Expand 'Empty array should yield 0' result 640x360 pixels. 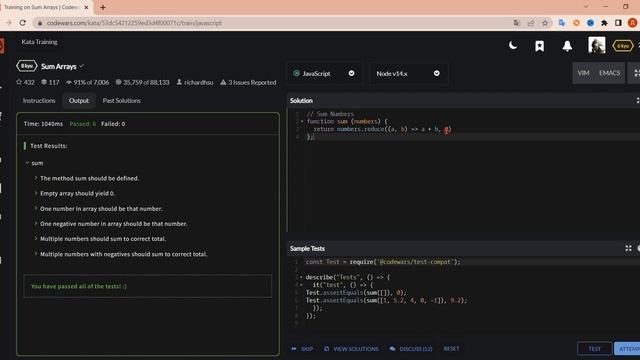36,193
